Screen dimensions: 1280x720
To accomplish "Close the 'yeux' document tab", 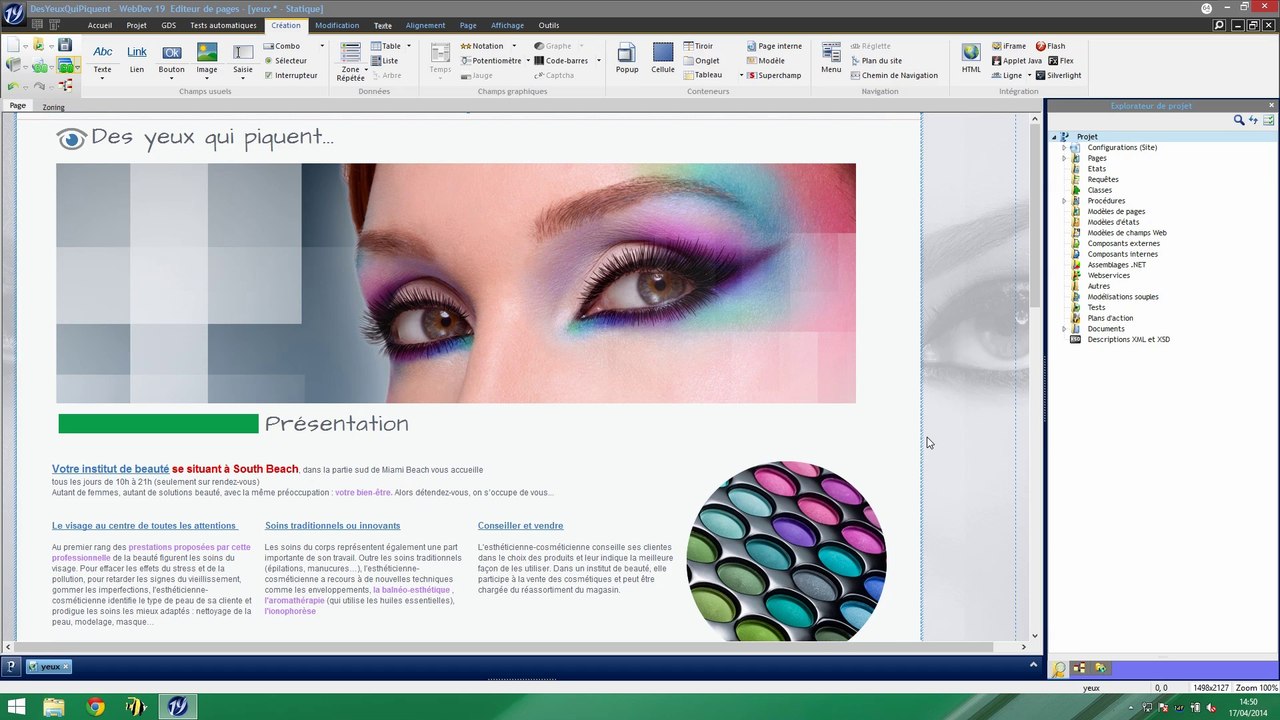I will pos(66,667).
